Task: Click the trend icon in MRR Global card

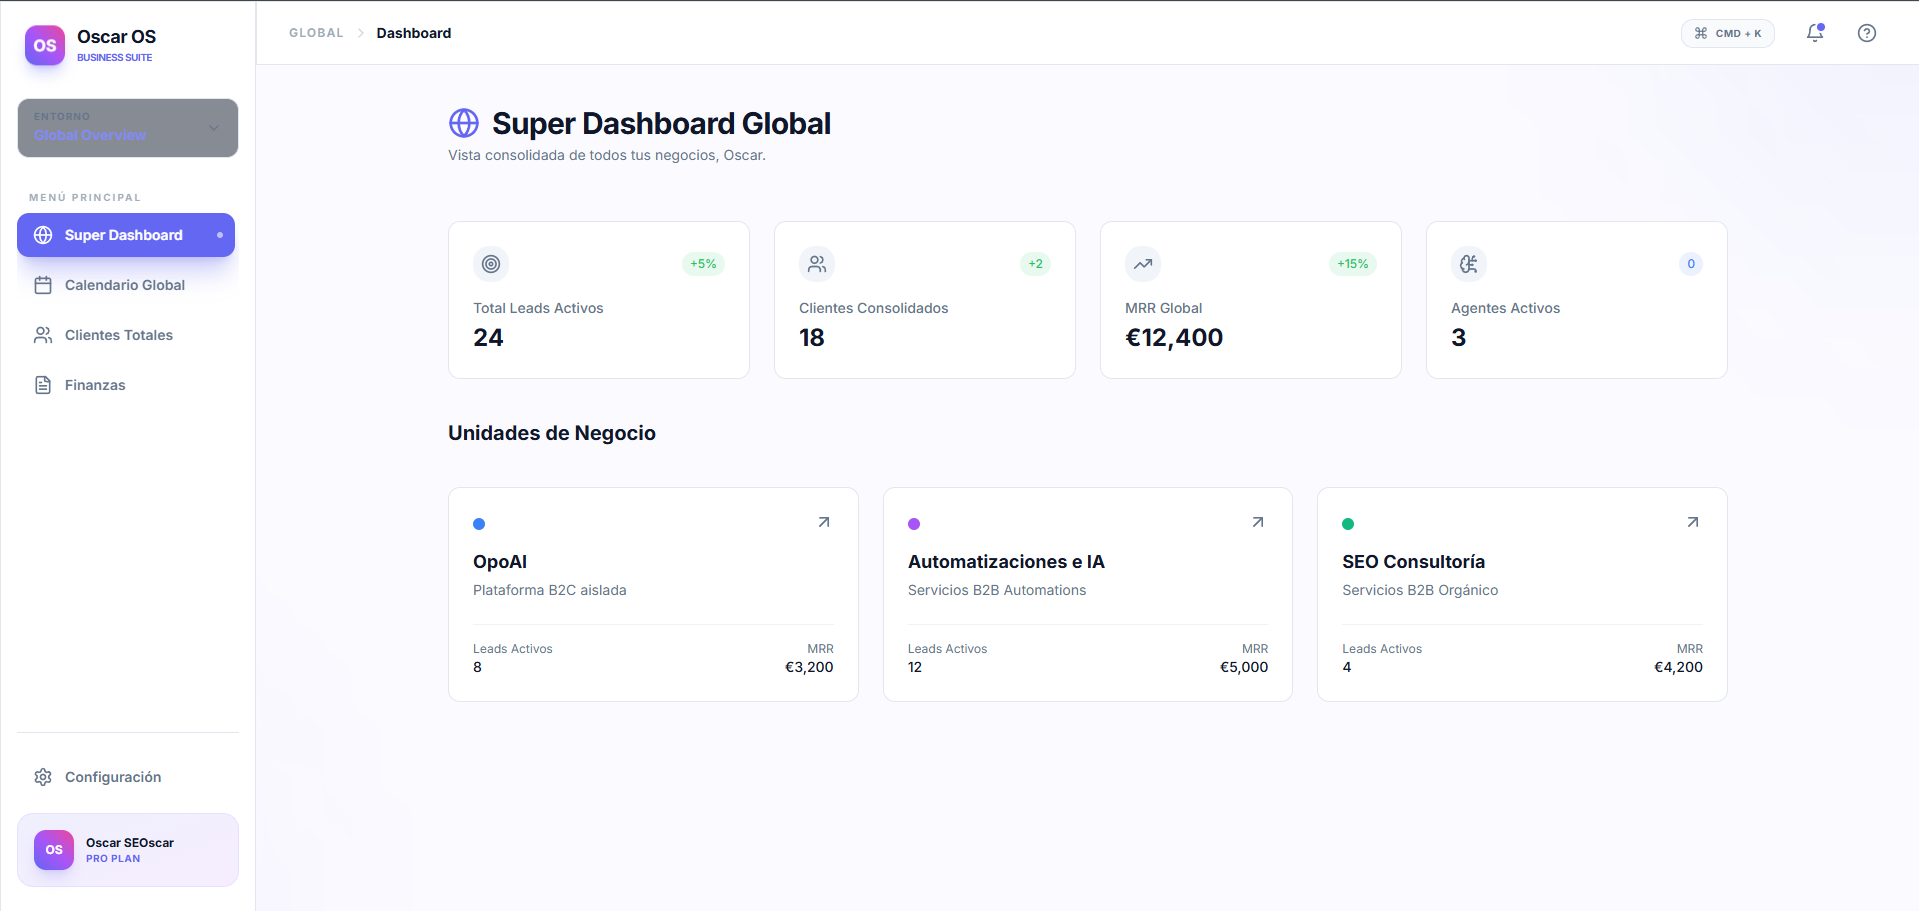Action: 1142,264
